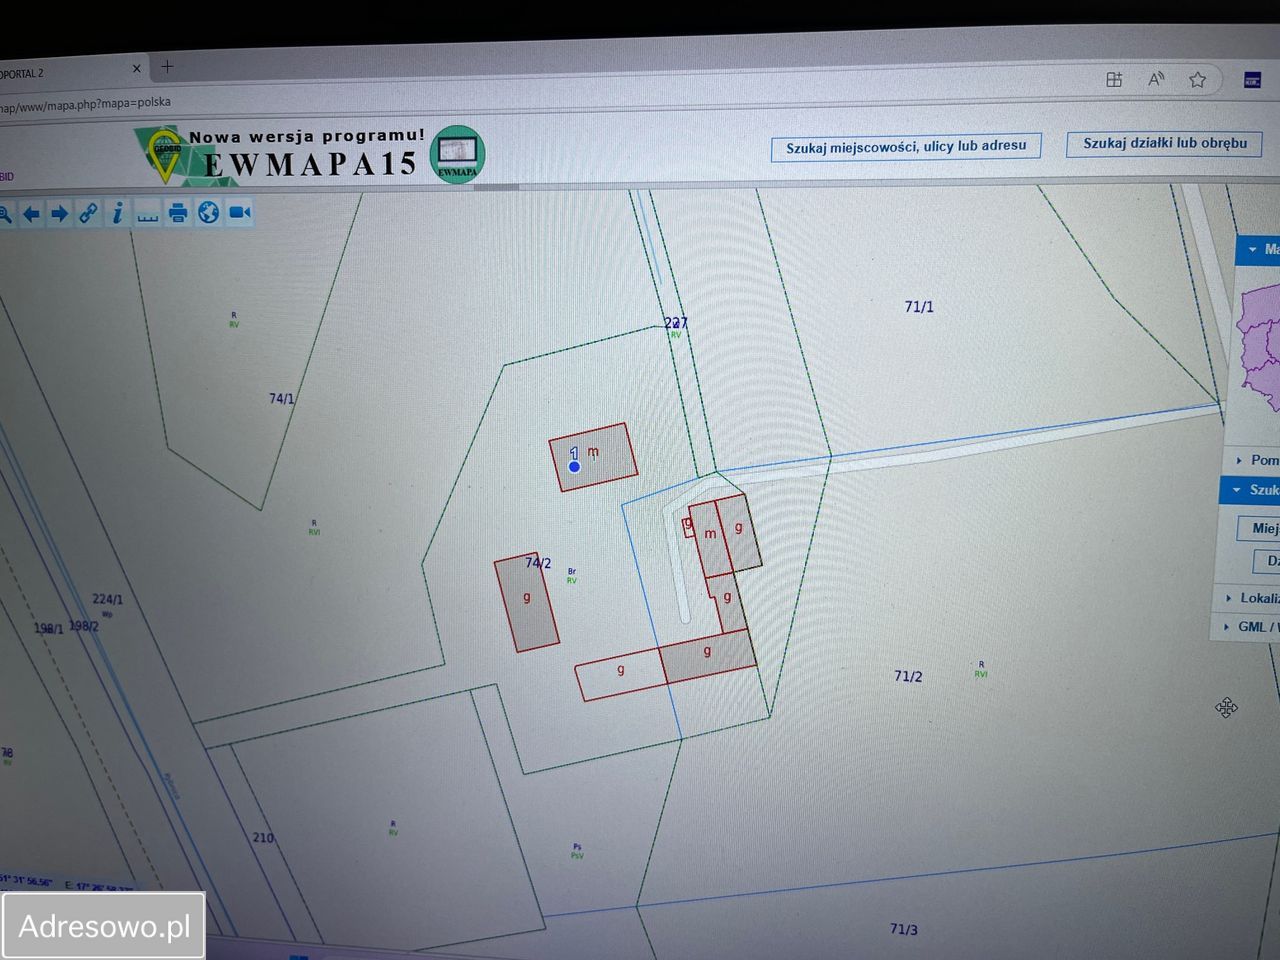Image resolution: width=1280 pixels, height=960 pixels.
Task: Go to next map view arrow
Action: pos(60,214)
